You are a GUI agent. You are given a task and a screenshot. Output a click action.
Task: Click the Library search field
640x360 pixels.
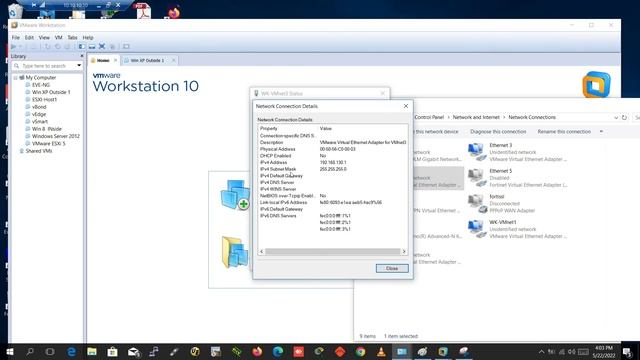pos(45,66)
